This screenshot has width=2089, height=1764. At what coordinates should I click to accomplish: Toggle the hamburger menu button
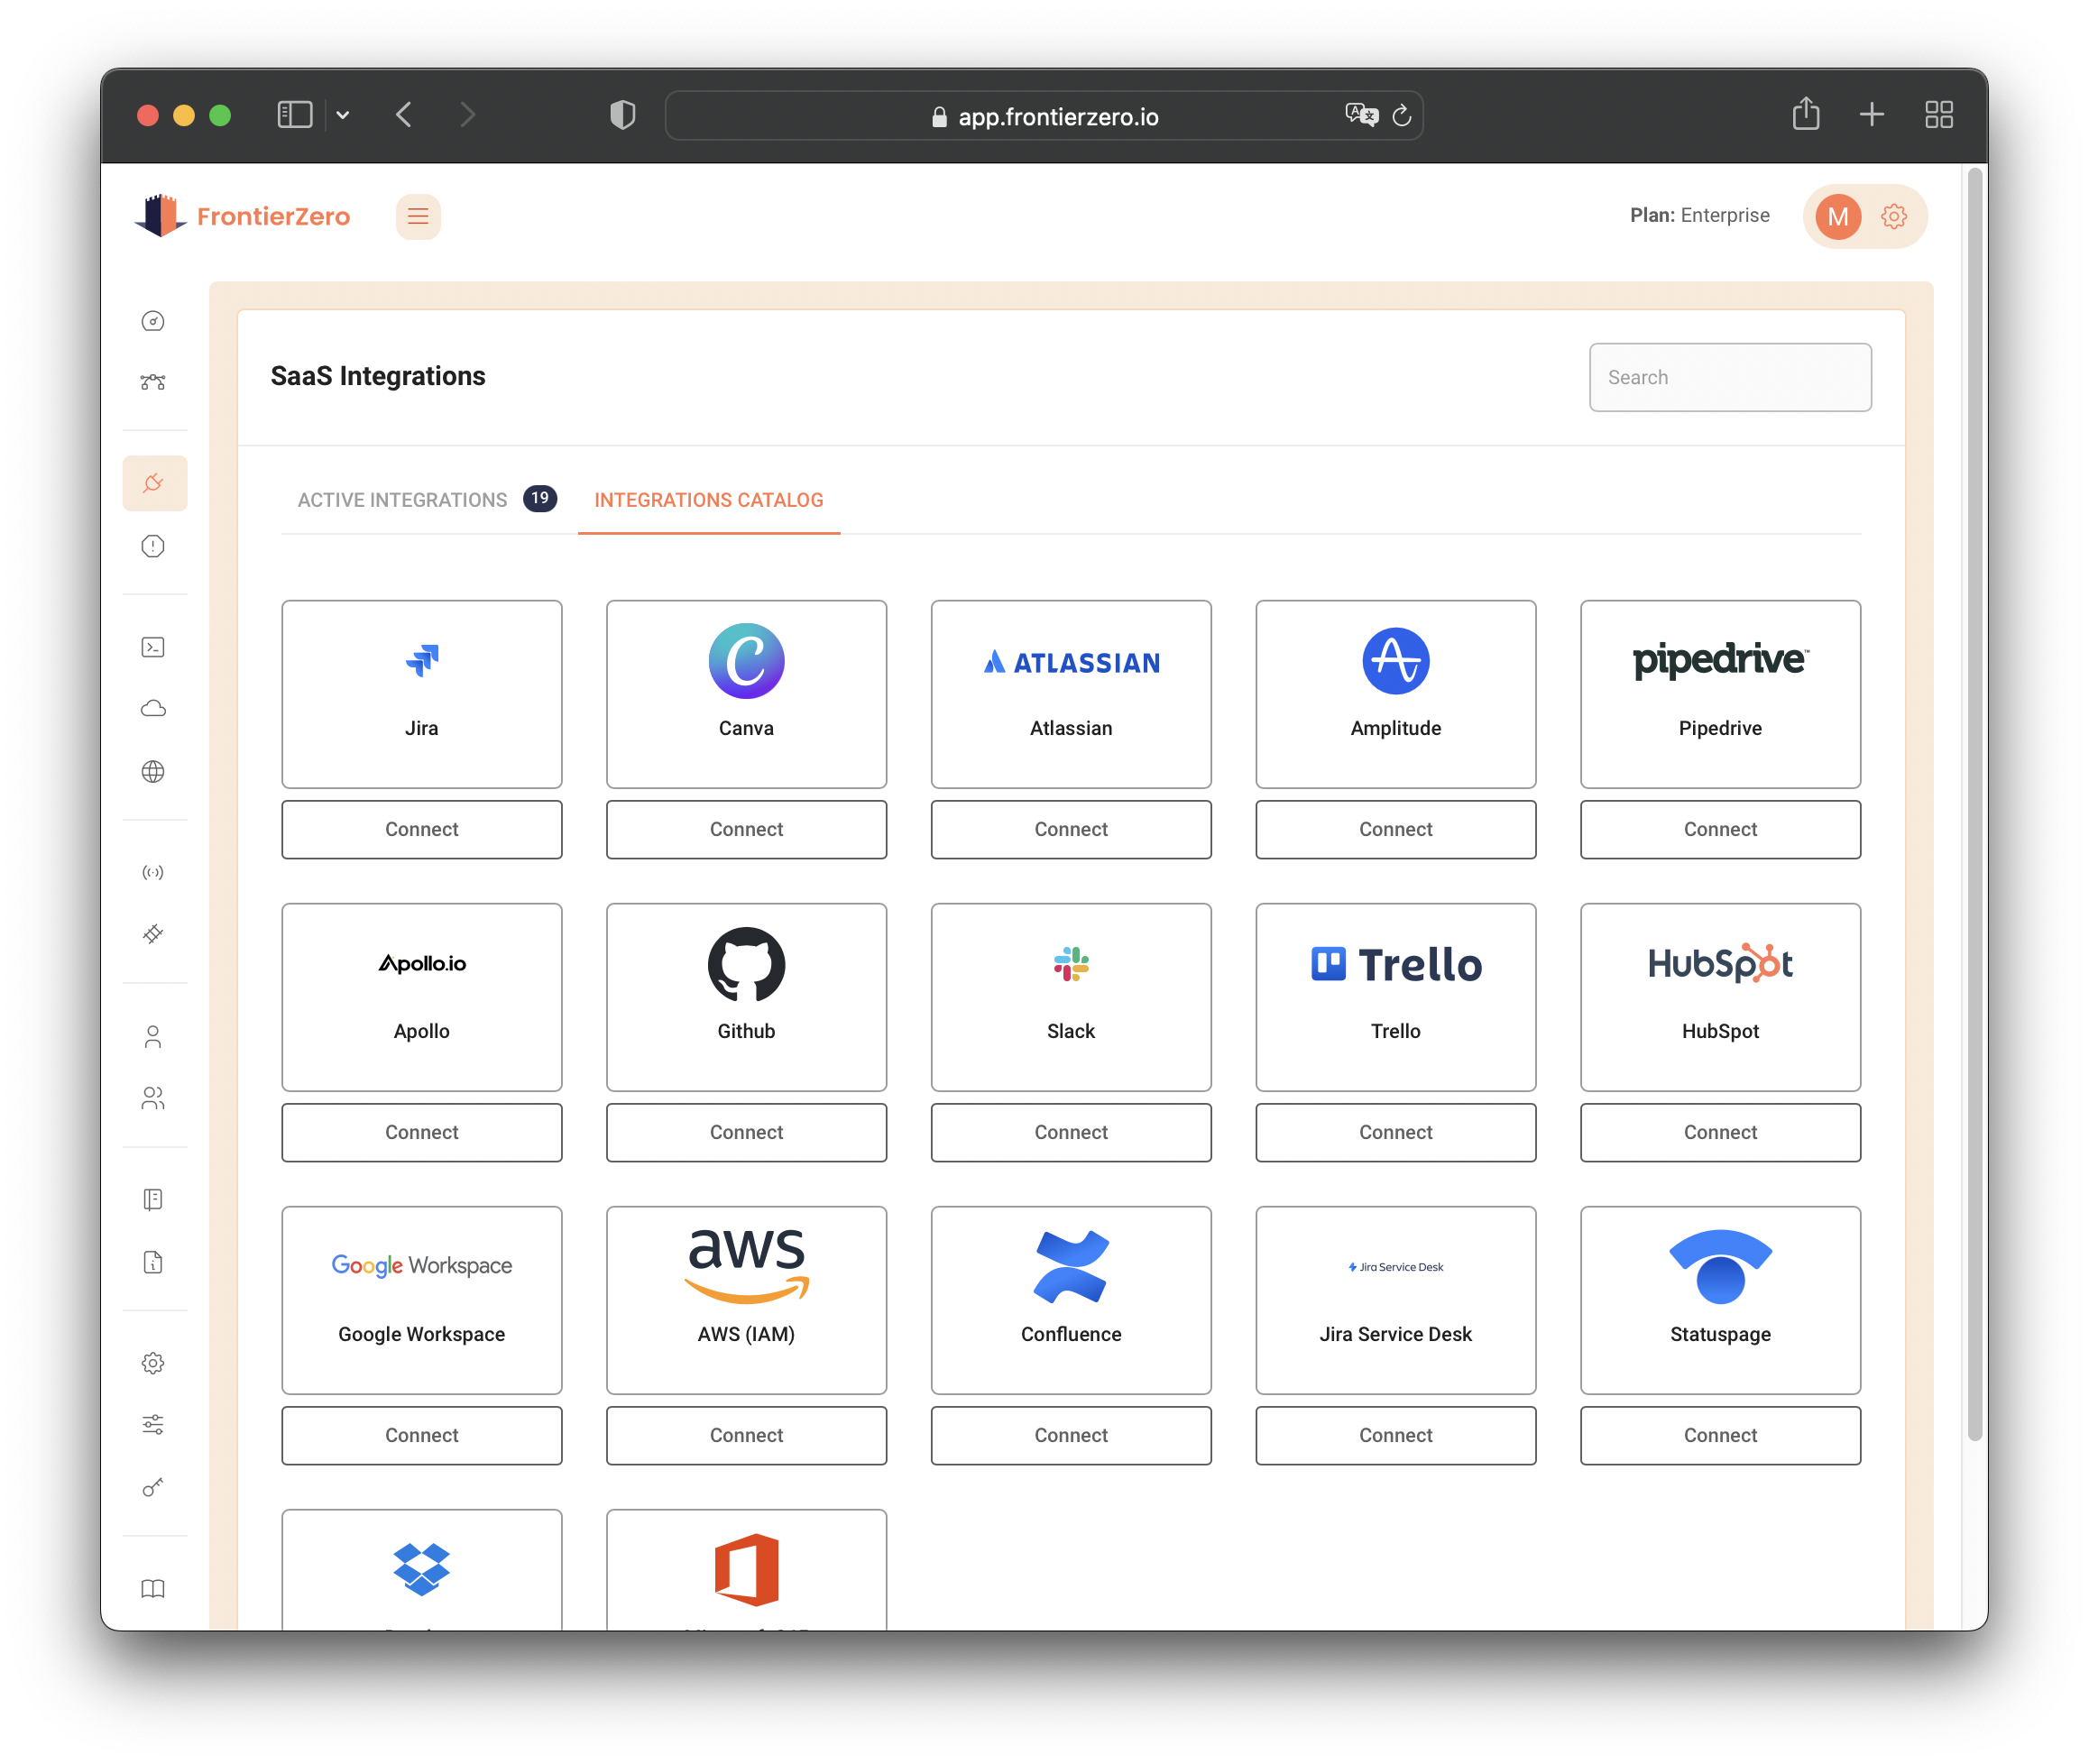(418, 217)
